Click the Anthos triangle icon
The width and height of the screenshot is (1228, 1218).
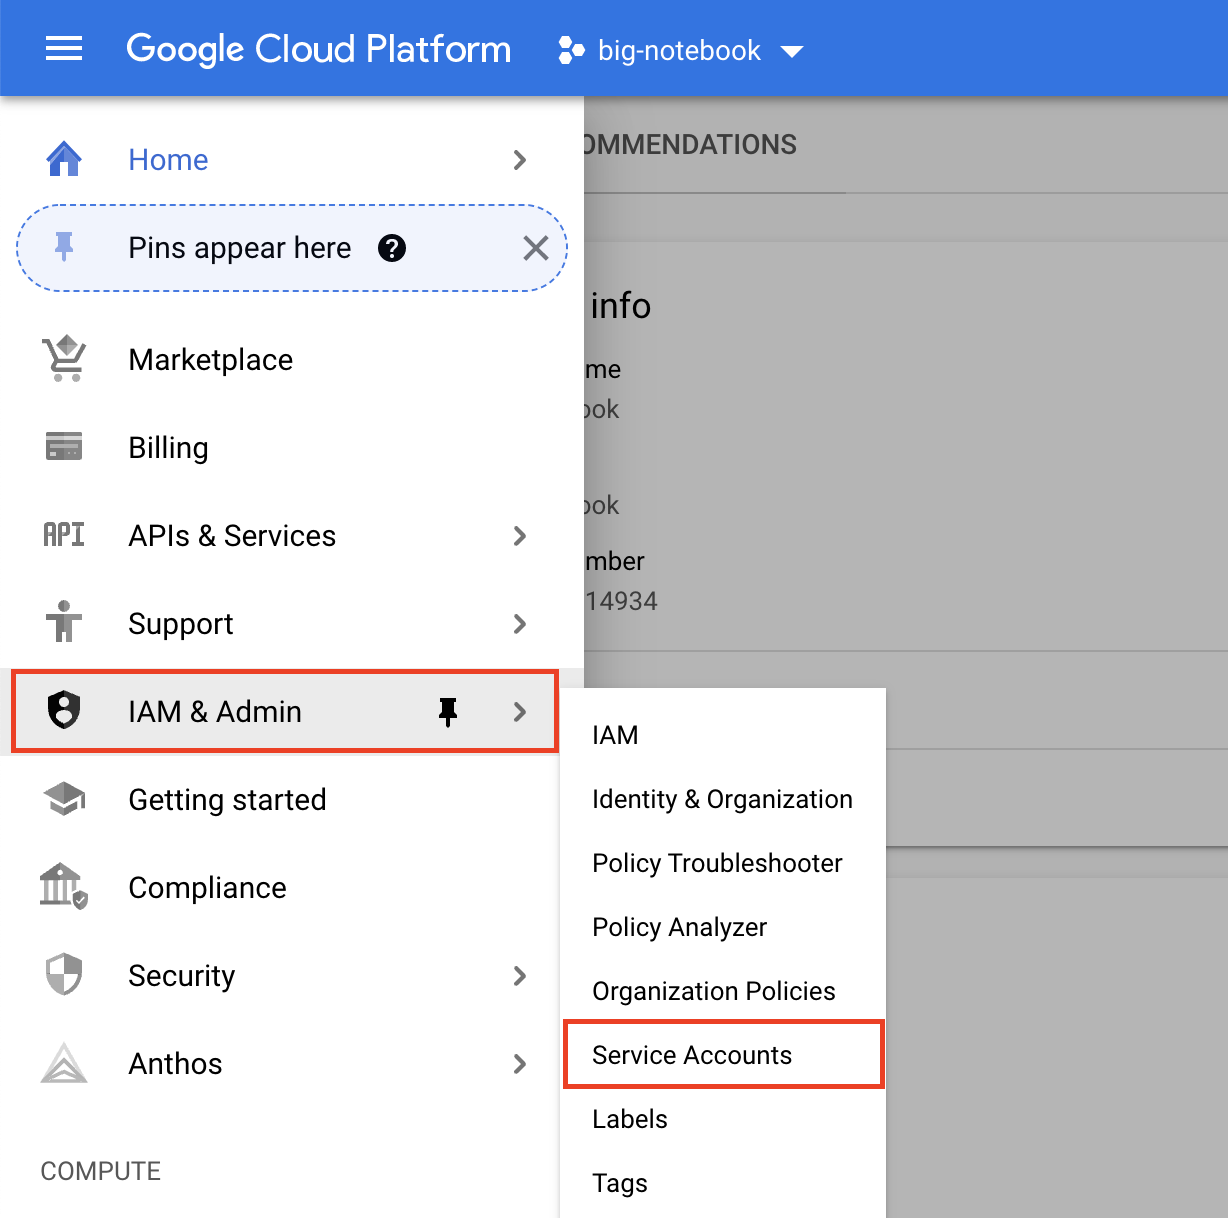64,1063
